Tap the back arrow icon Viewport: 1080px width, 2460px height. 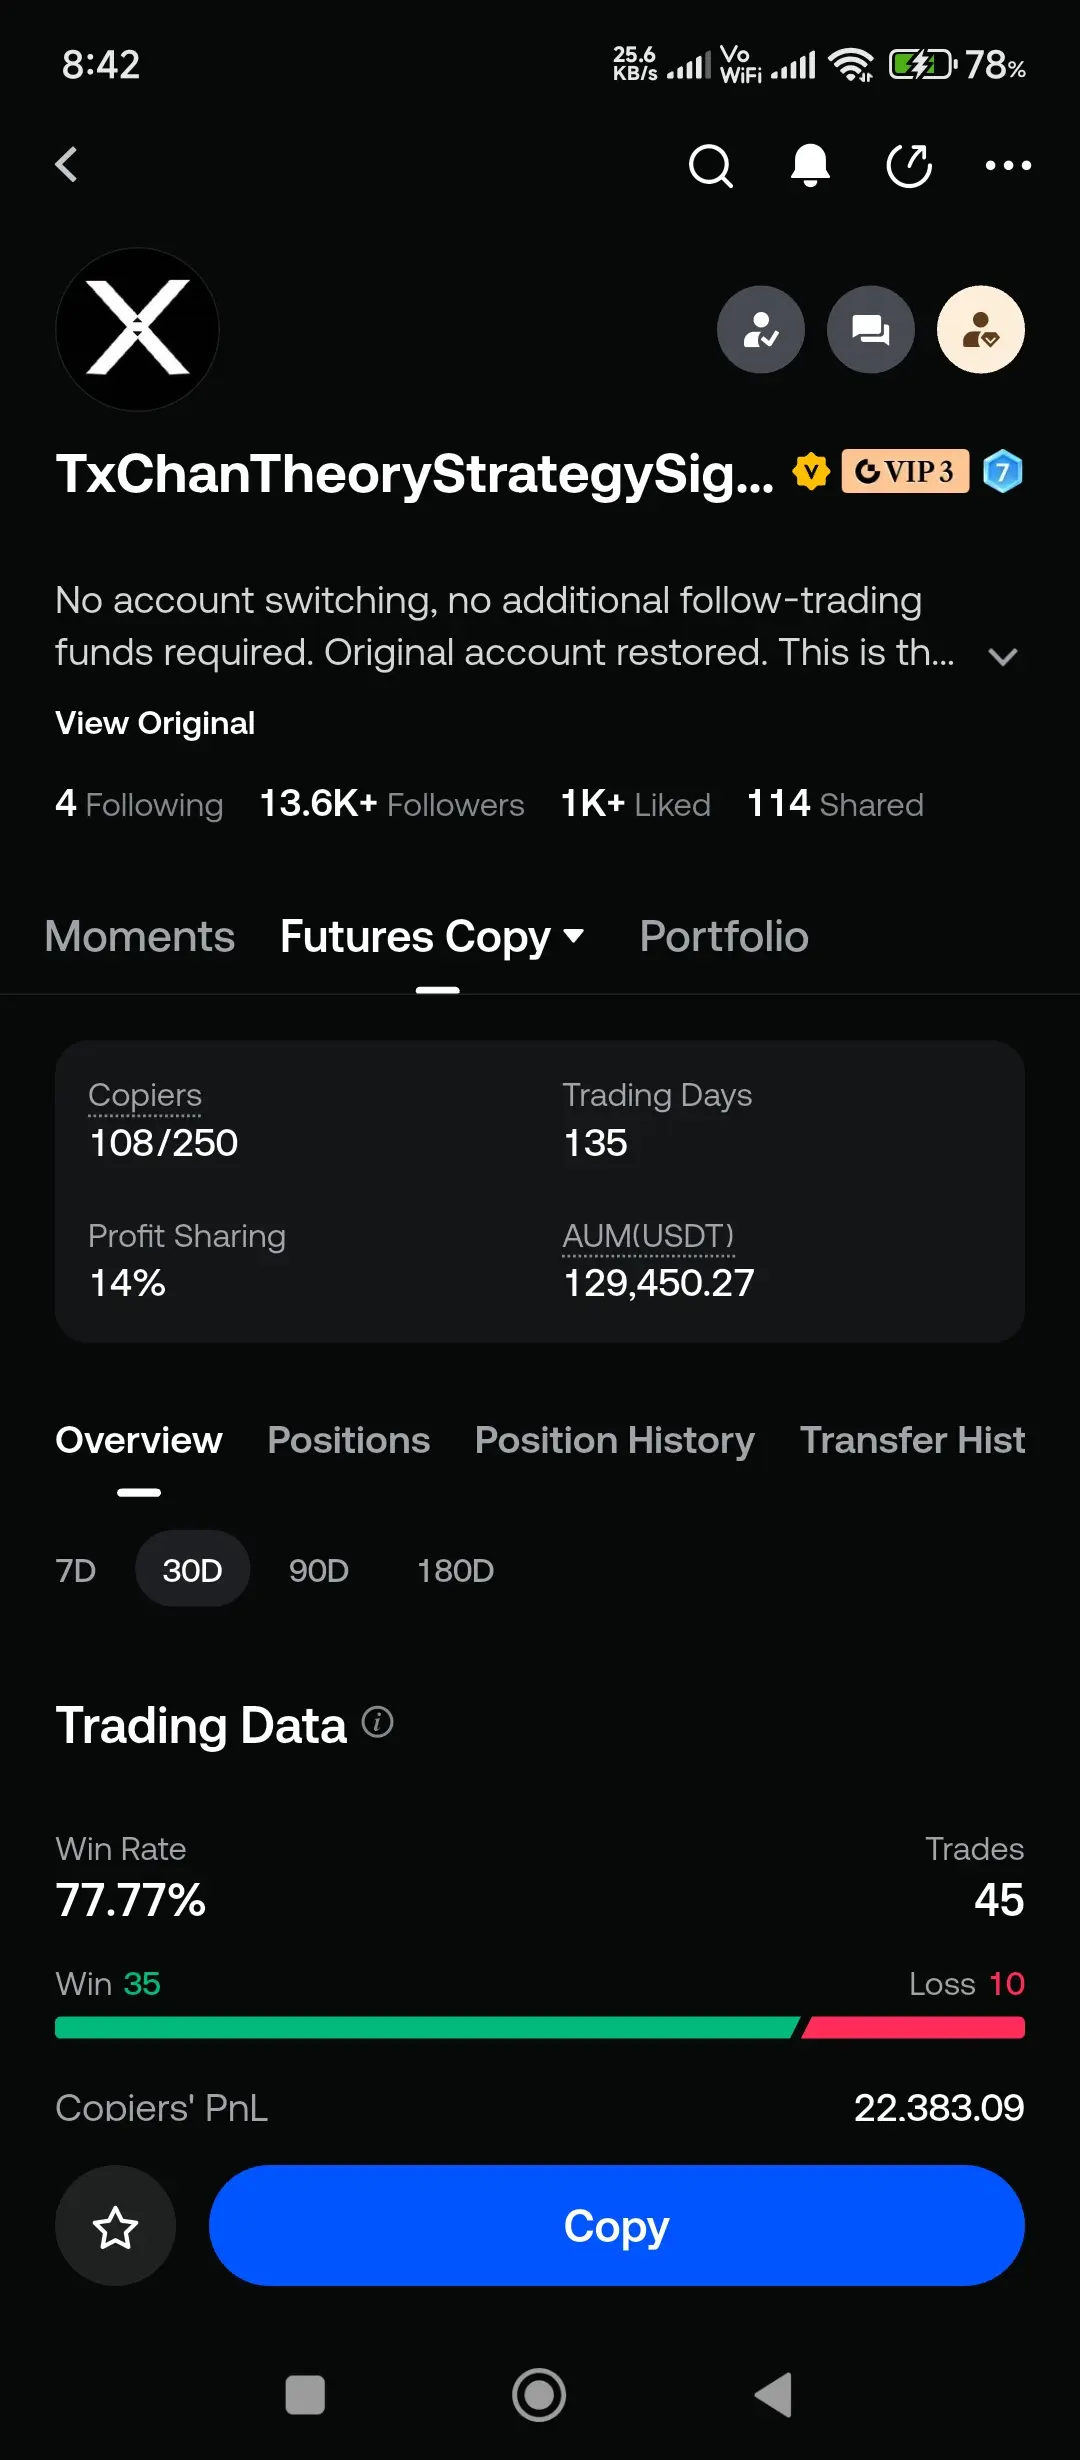(x=67, y=165)
